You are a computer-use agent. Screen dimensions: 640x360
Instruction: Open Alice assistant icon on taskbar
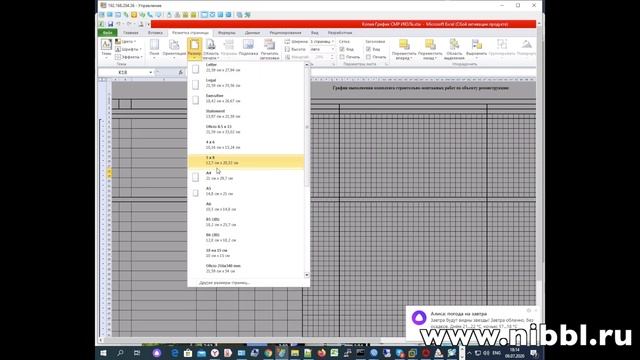coord(157,353)
